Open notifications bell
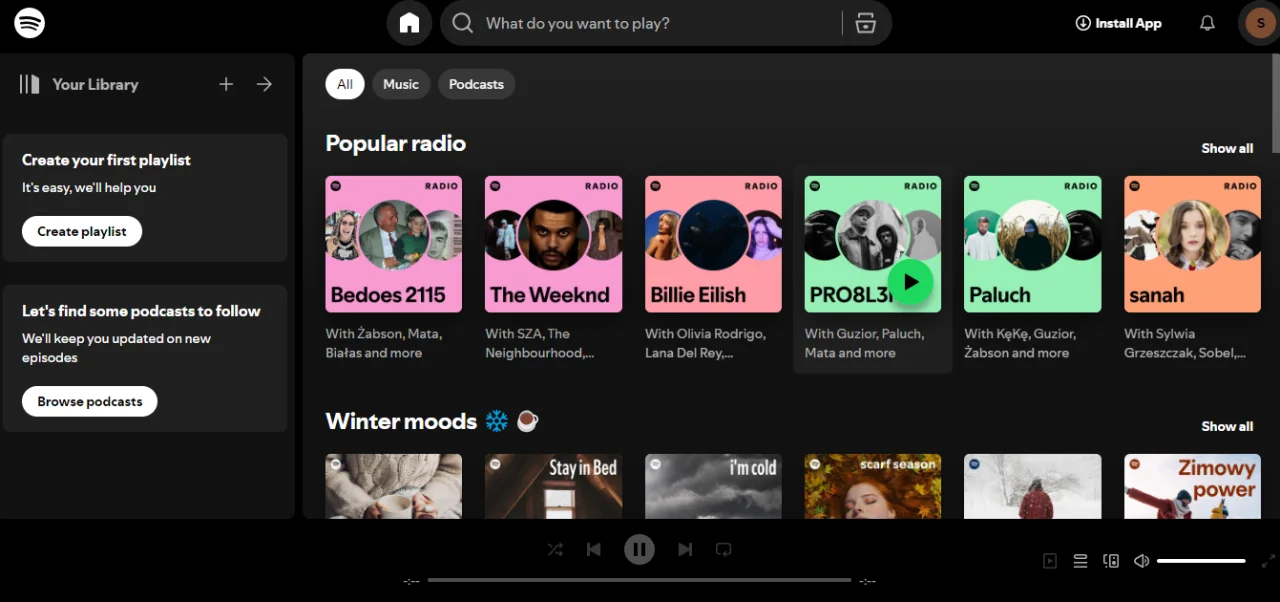The width and height of the screenshot is (1280, 602). click(x=1207, y=23)
